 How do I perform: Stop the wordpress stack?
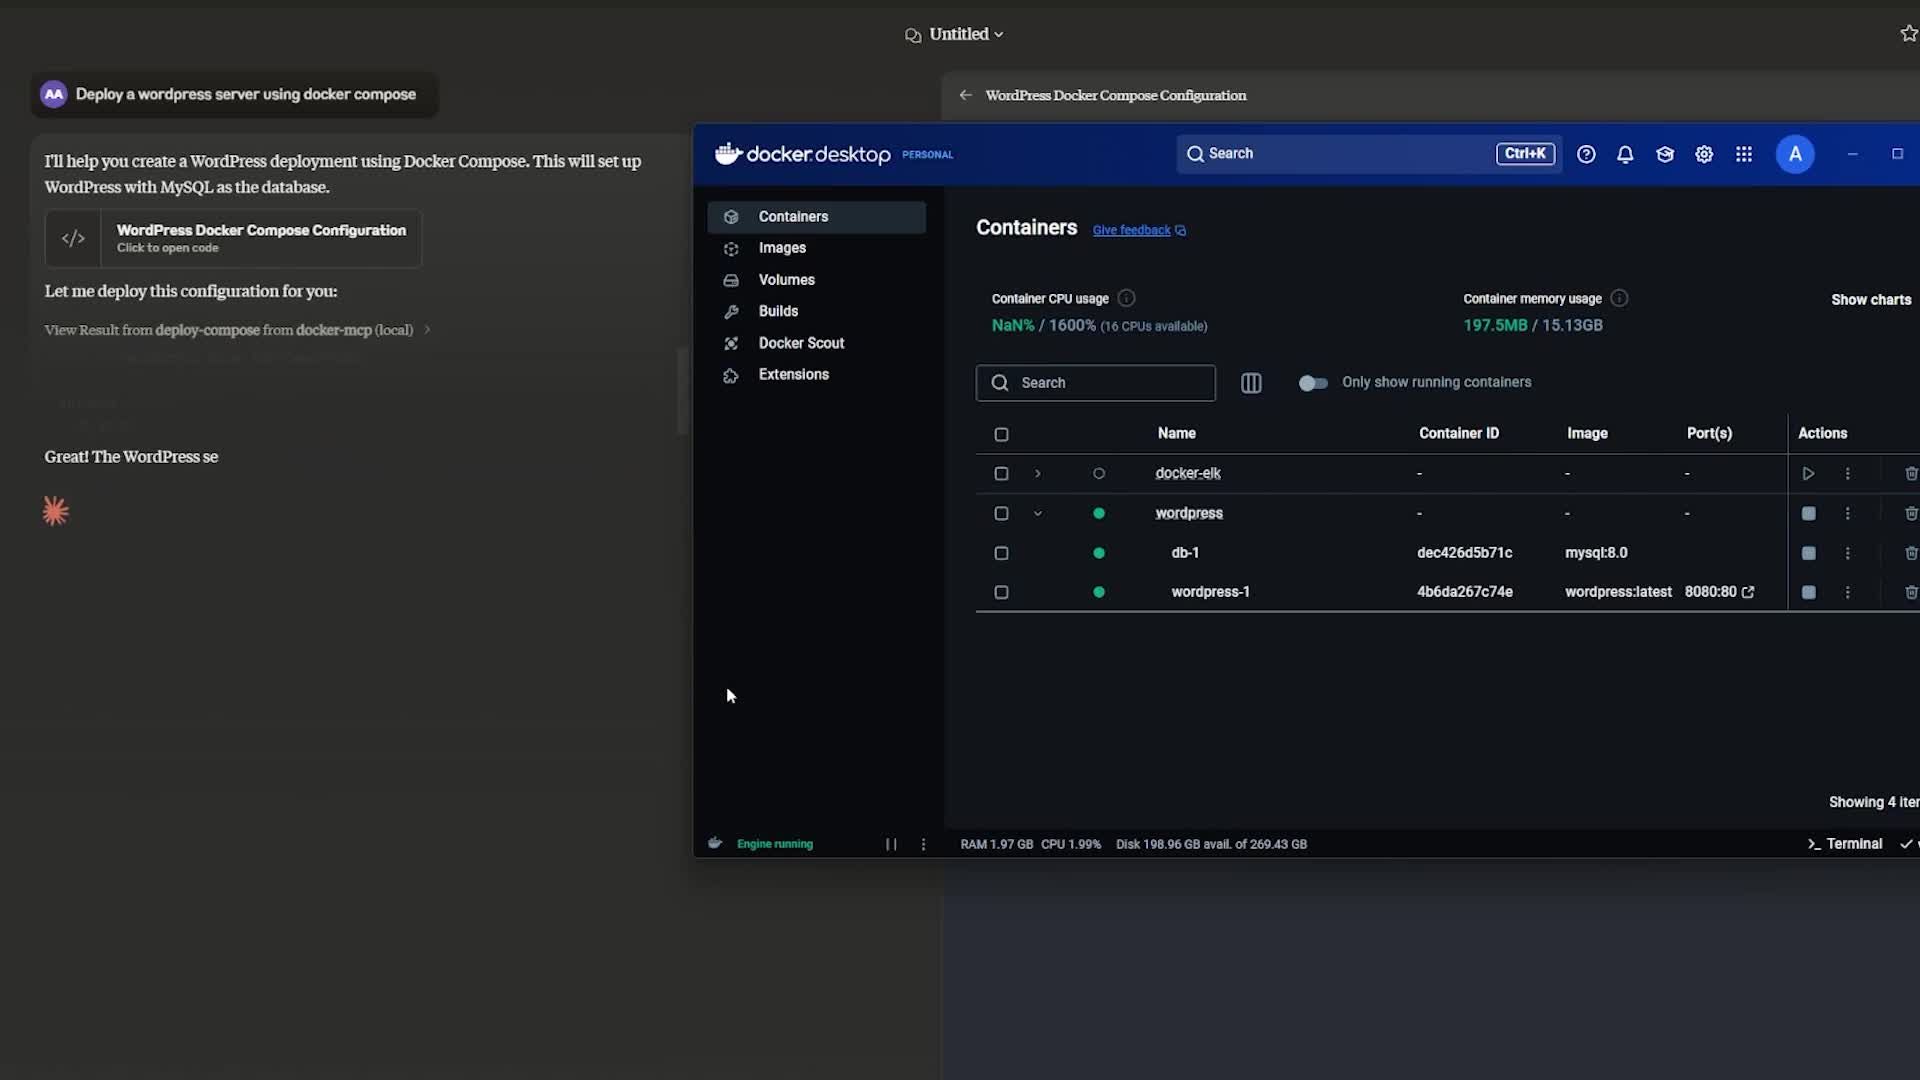(1808, 514)
